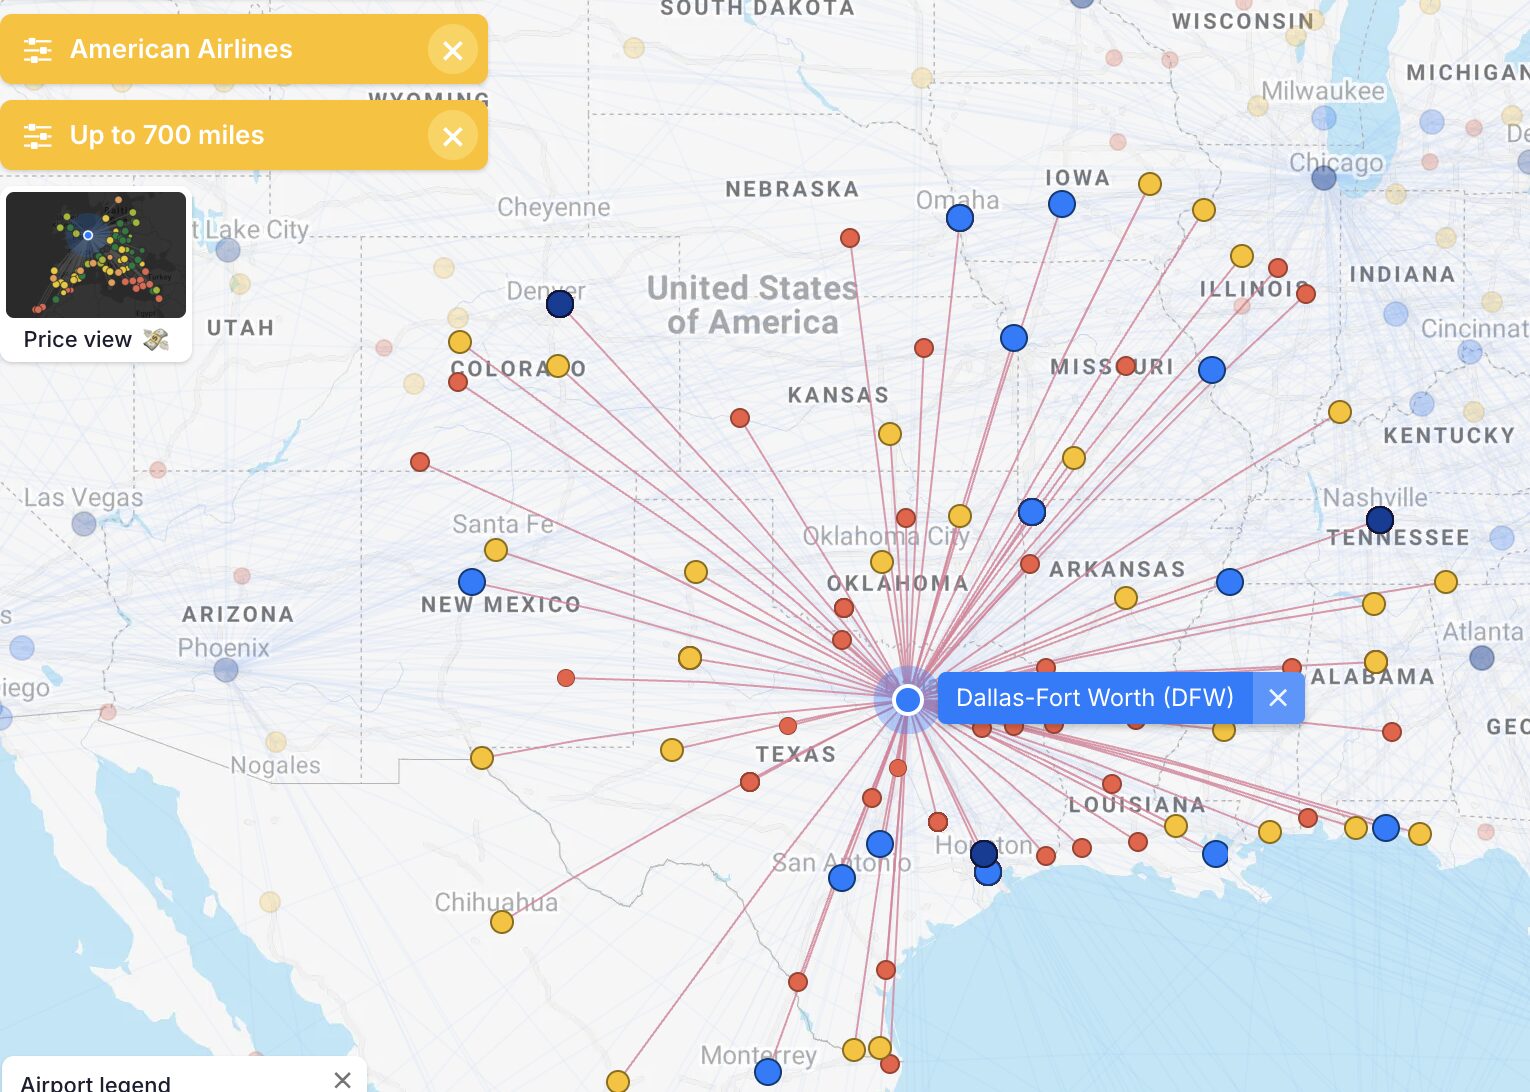1530x1092 pixels.
Task: Click the Dallas-Fort Worth (DFW) label
Action: pos(1095,698)
